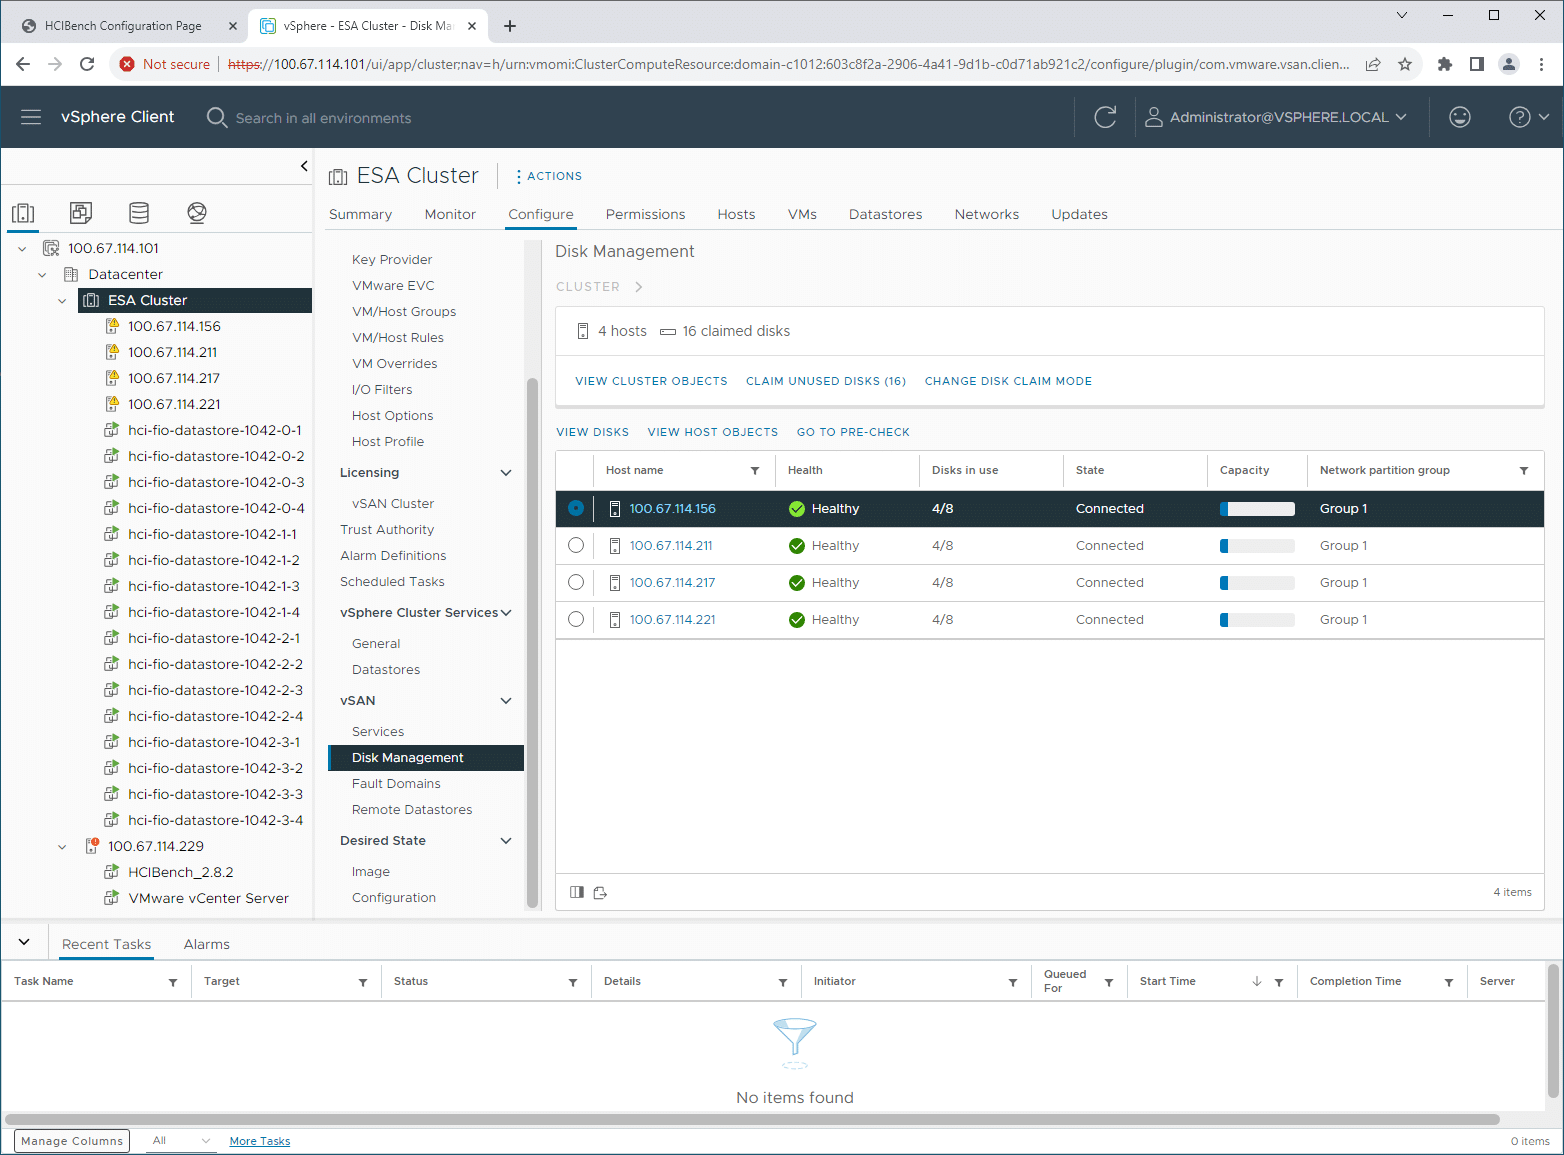The image size is (1564, 1155).
Task: Open column chooser icon below host table
Action: click(577, 892)
